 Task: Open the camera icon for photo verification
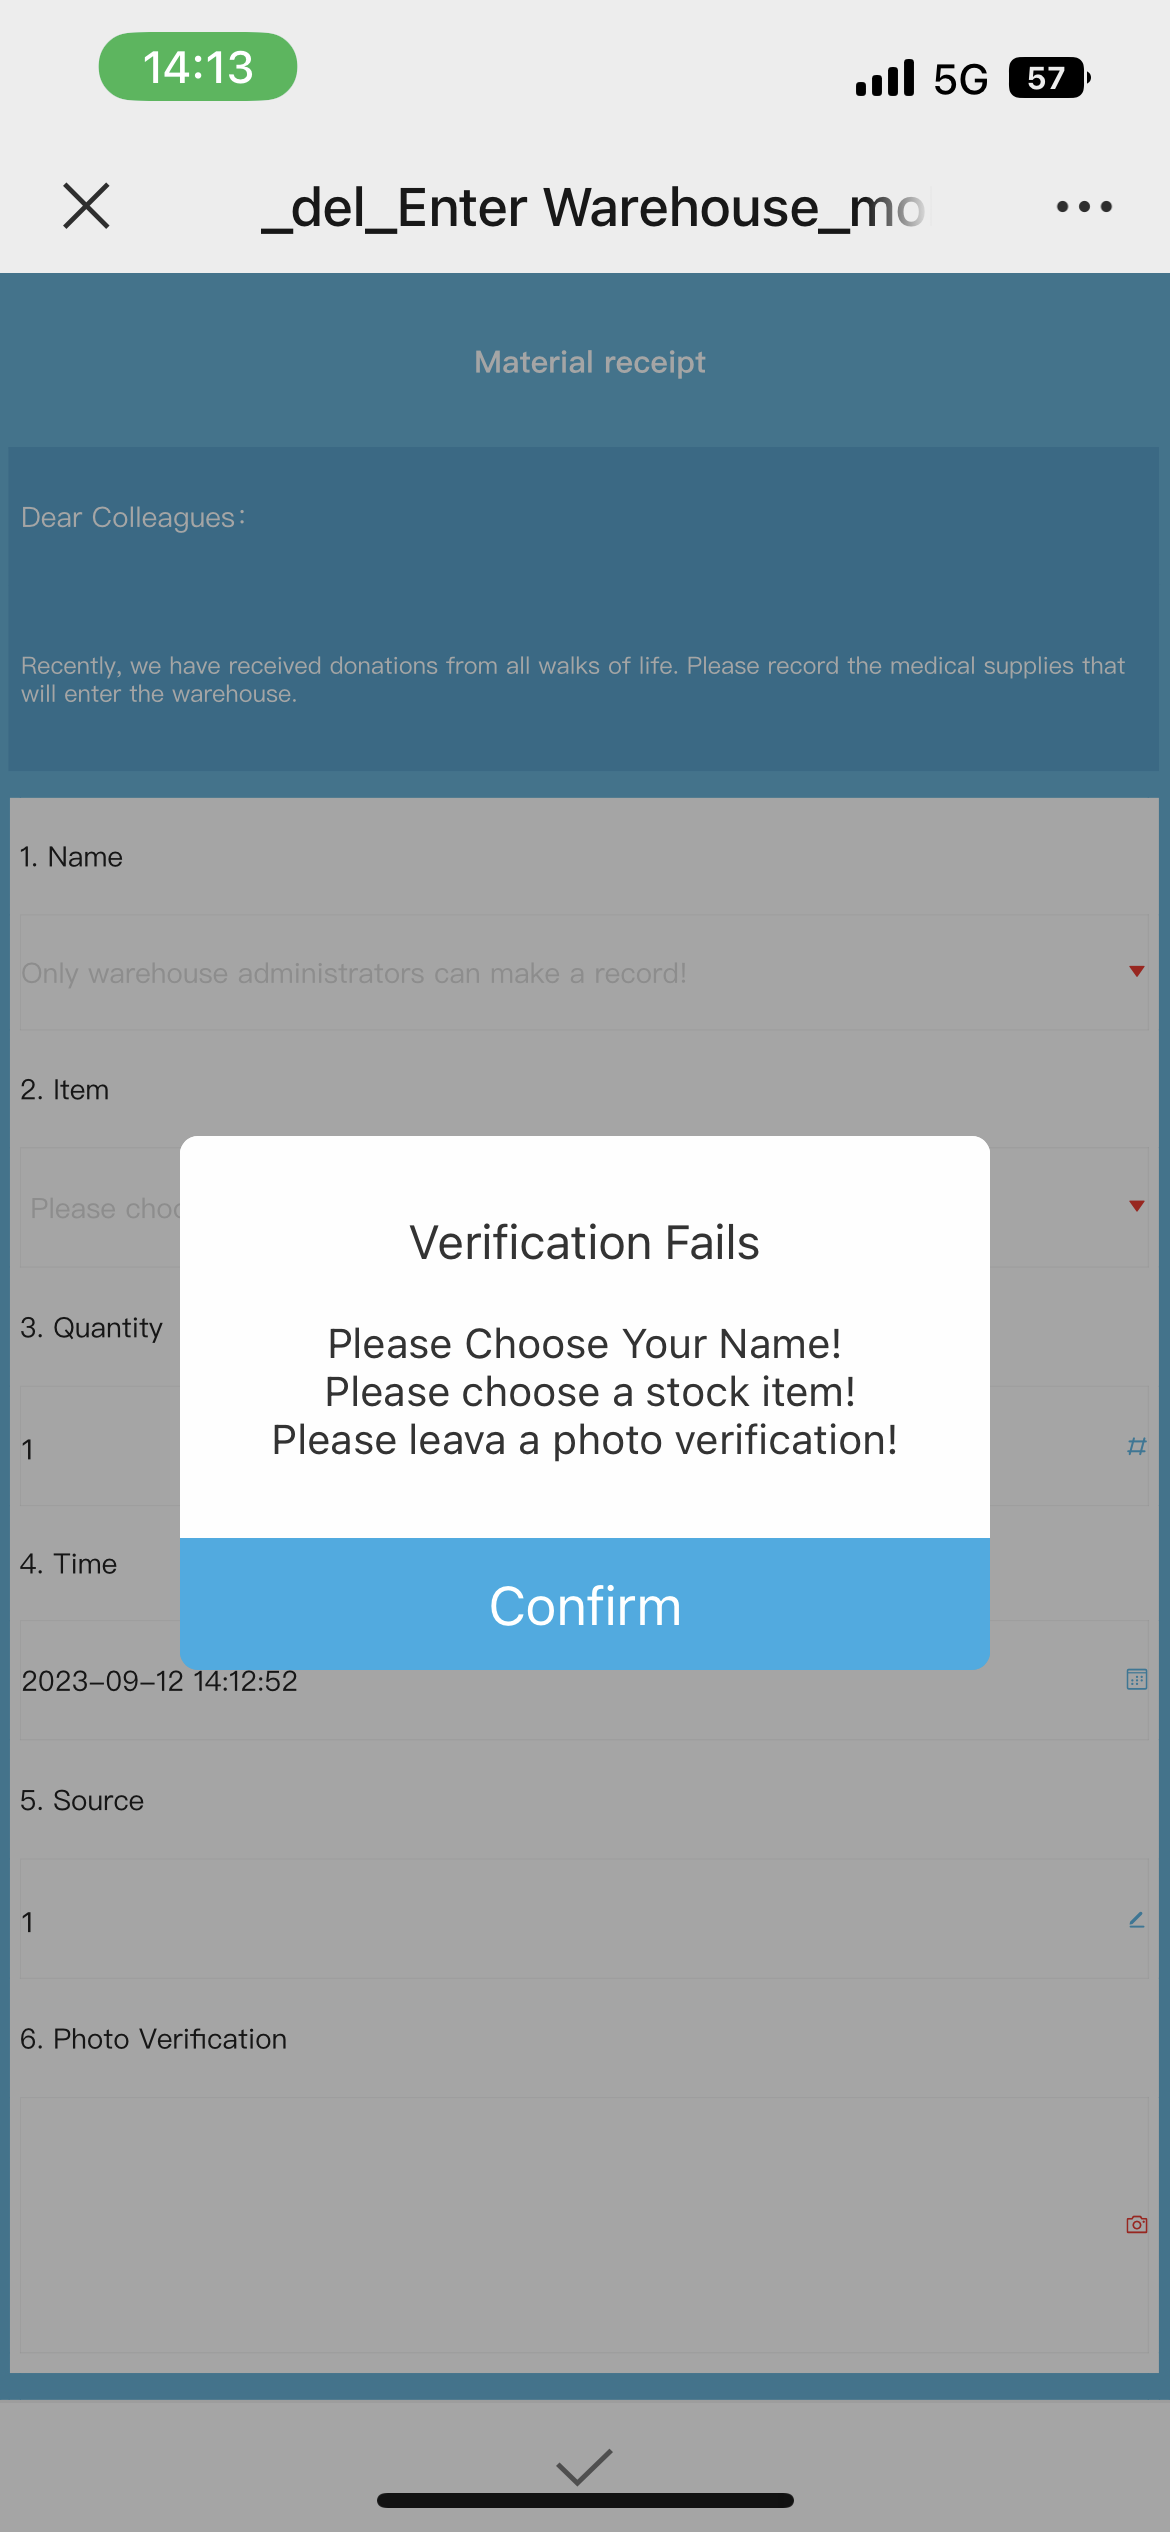[x=1136, y=2224]
